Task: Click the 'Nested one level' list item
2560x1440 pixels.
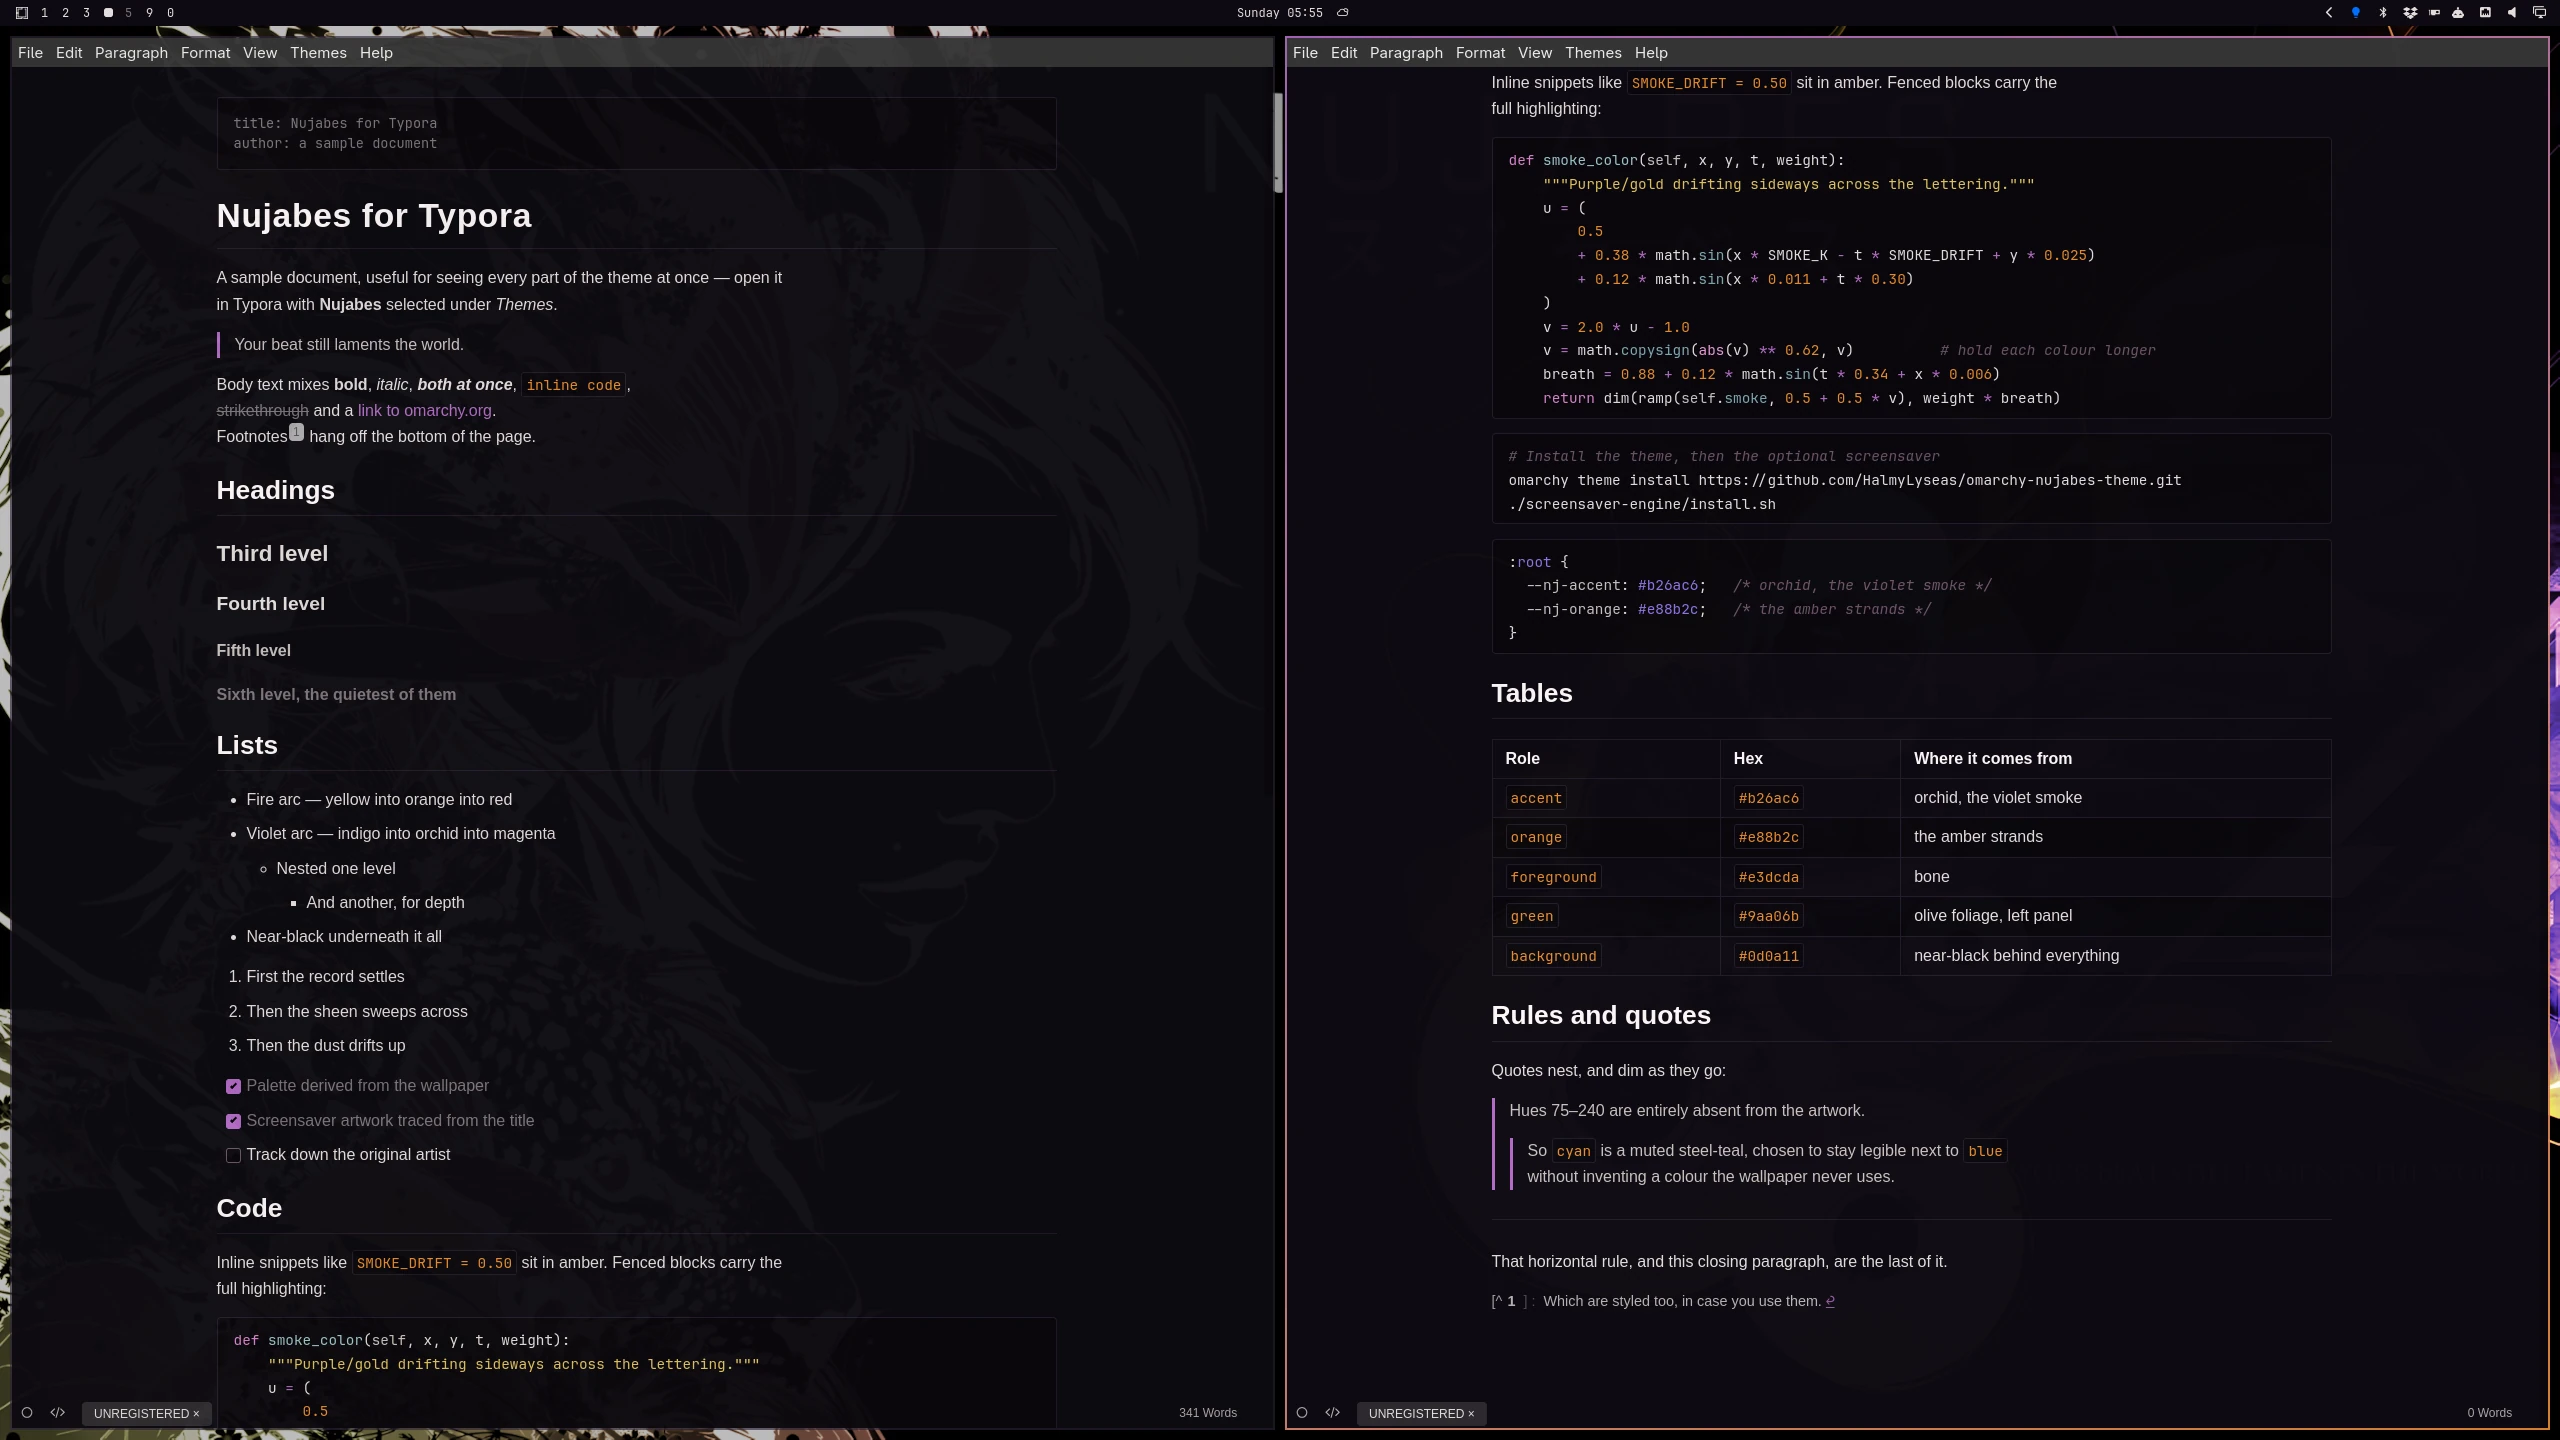Action: tap(336, 869)
